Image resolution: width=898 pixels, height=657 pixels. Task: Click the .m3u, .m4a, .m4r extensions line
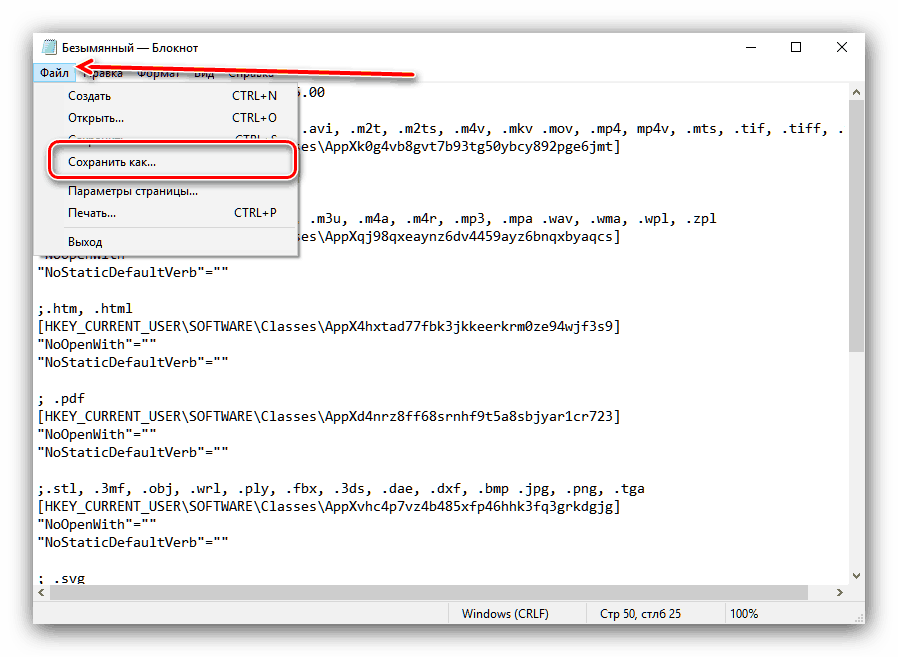(x=507, y=219)
